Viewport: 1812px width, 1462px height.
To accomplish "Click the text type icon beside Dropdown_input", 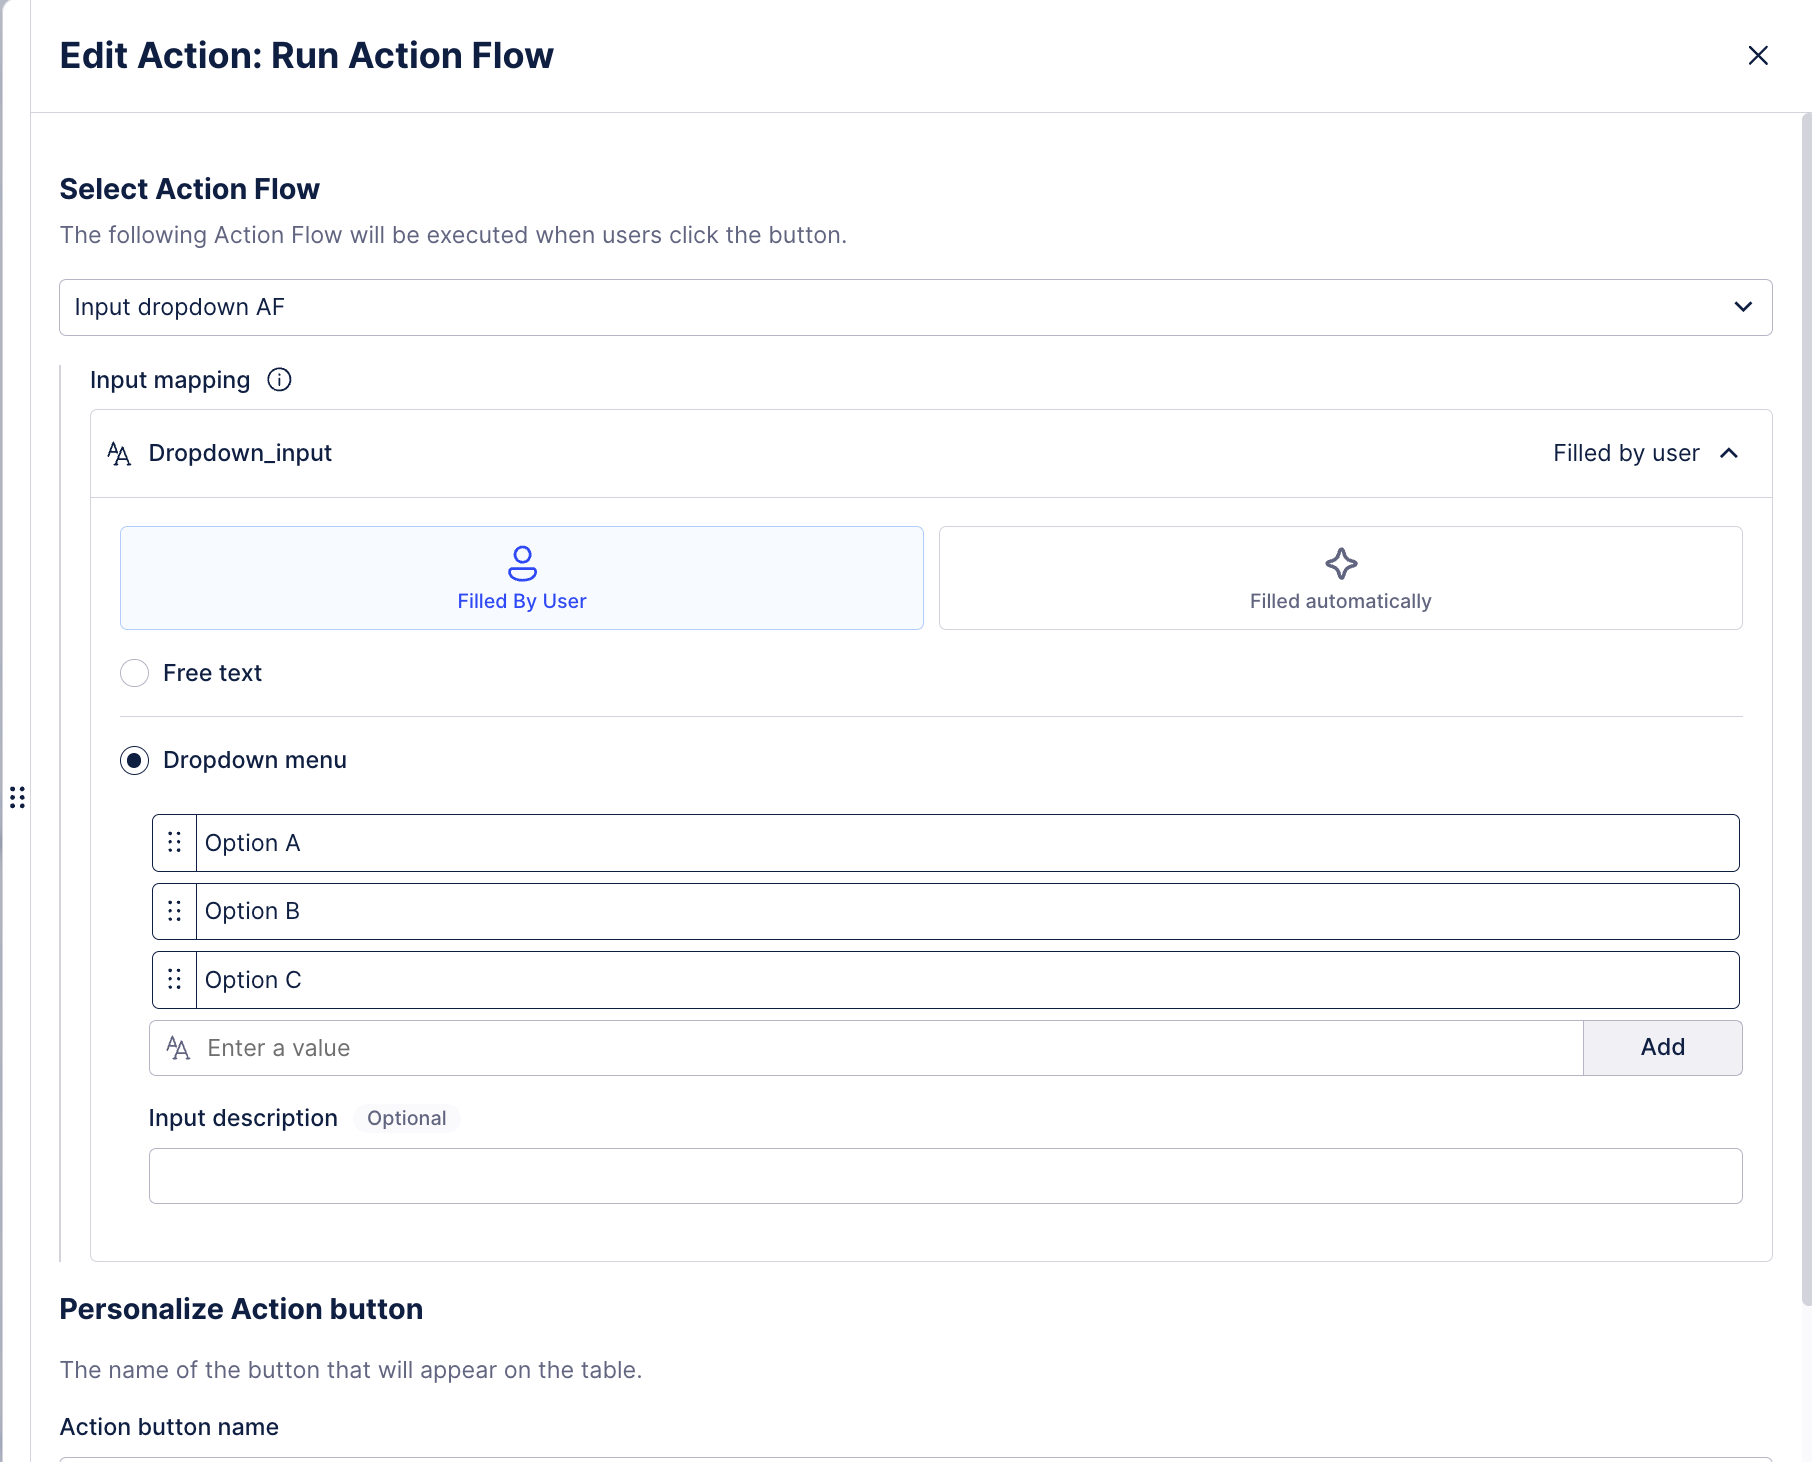I will [119, 454].
